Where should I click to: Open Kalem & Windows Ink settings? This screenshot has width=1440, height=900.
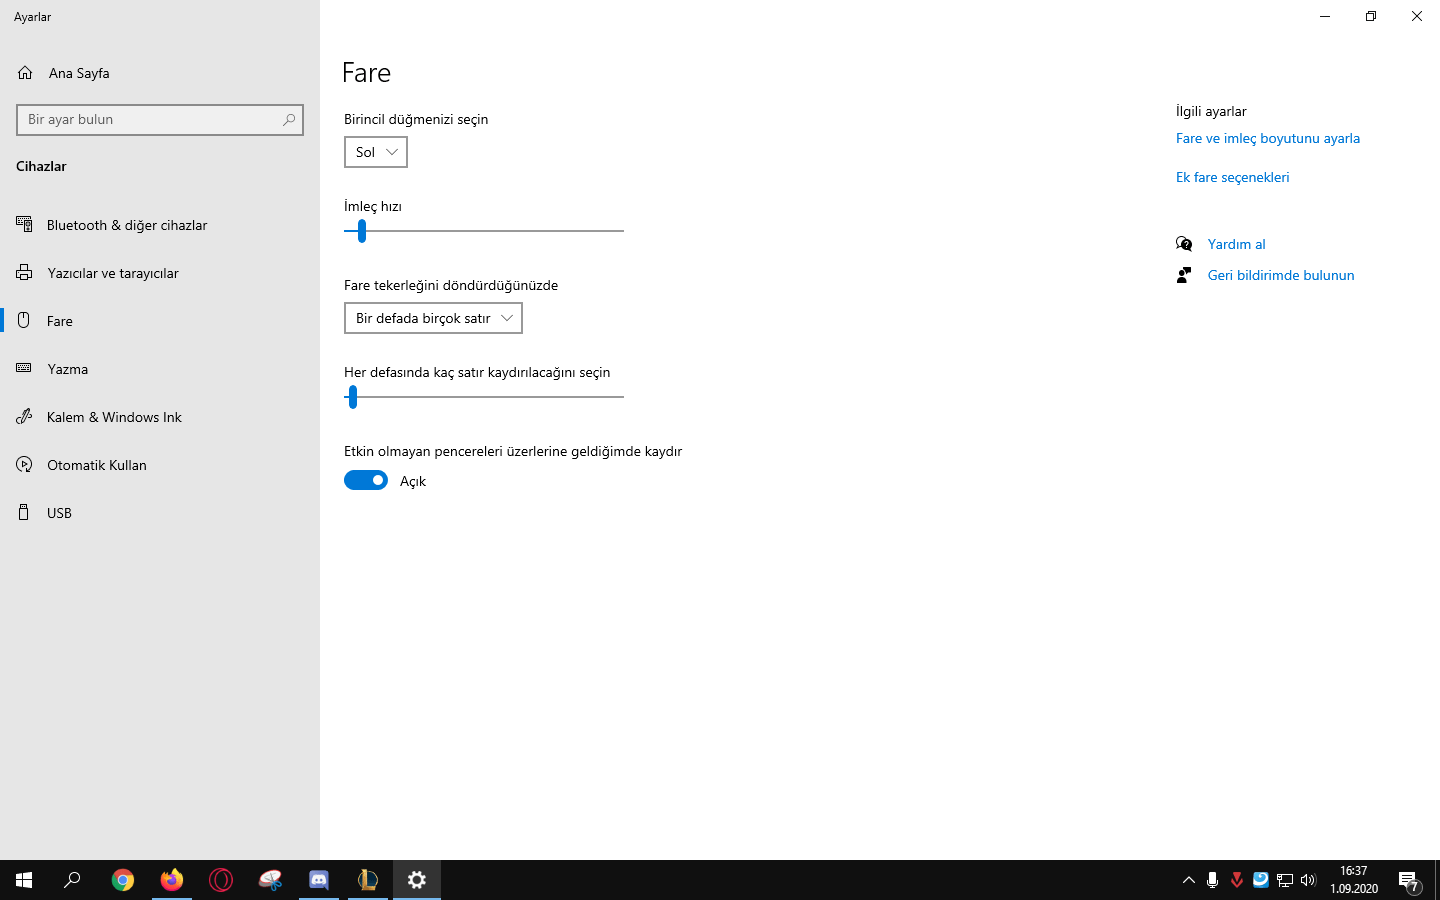click(x=160, y=417)
